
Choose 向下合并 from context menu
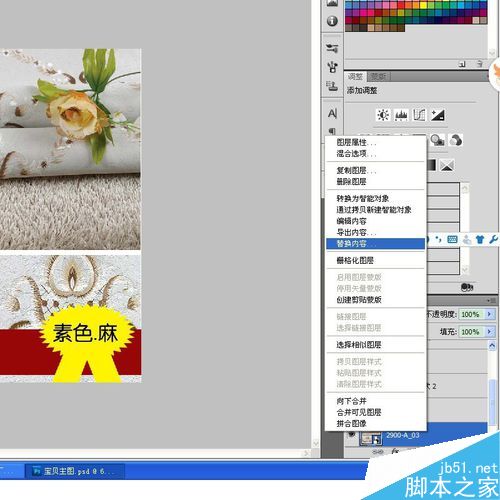(376, 401)
